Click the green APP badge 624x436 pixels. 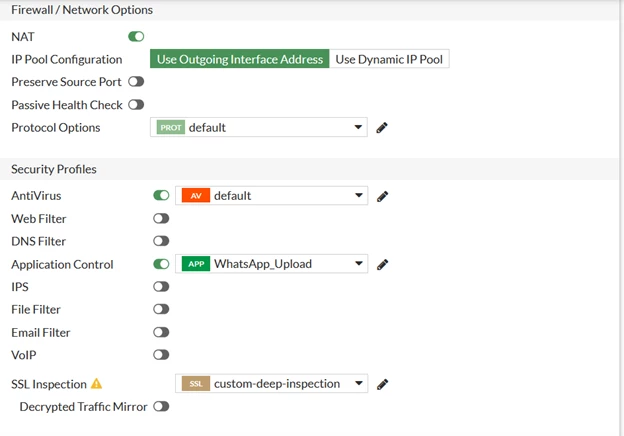coord(196,264)
